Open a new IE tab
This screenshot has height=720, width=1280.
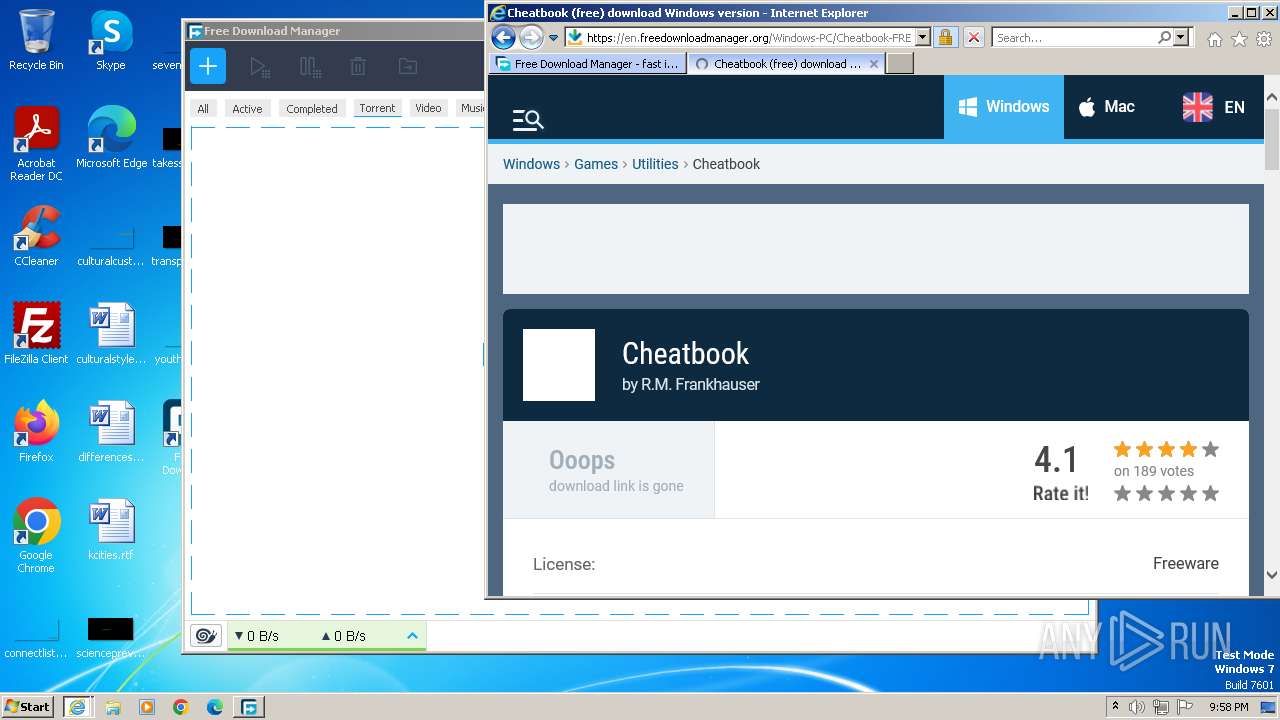[900, 64]
